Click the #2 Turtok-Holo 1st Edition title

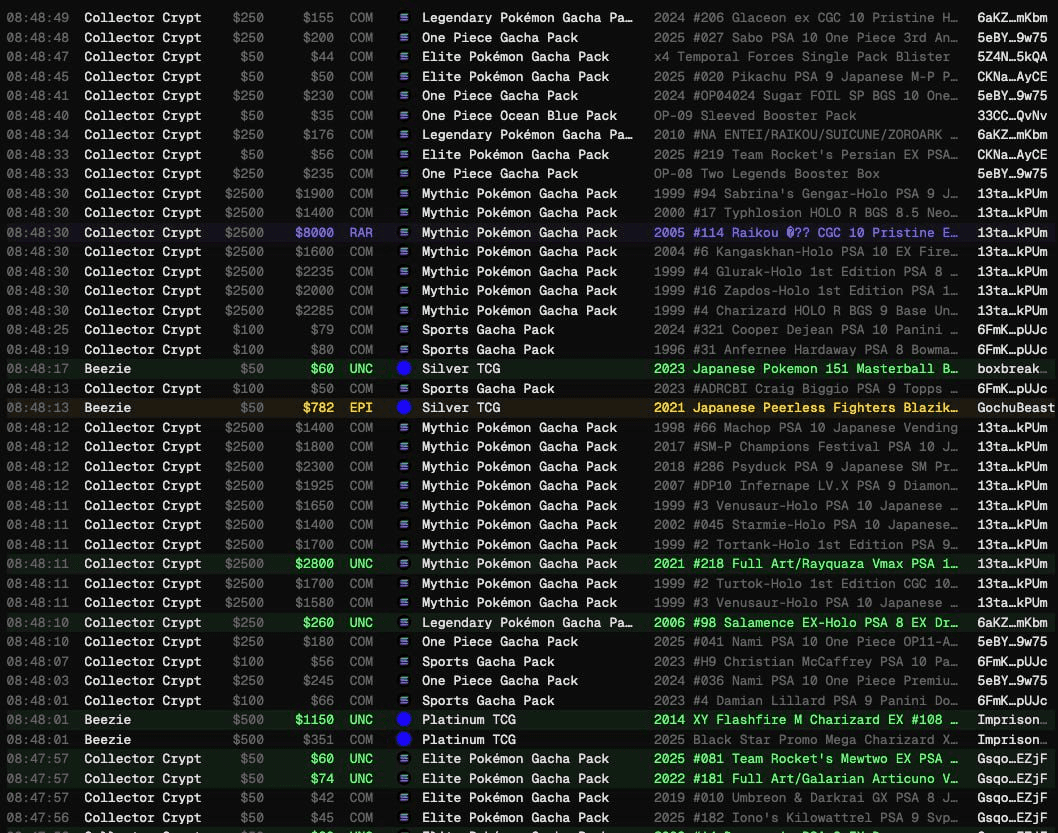pos(806,583)
